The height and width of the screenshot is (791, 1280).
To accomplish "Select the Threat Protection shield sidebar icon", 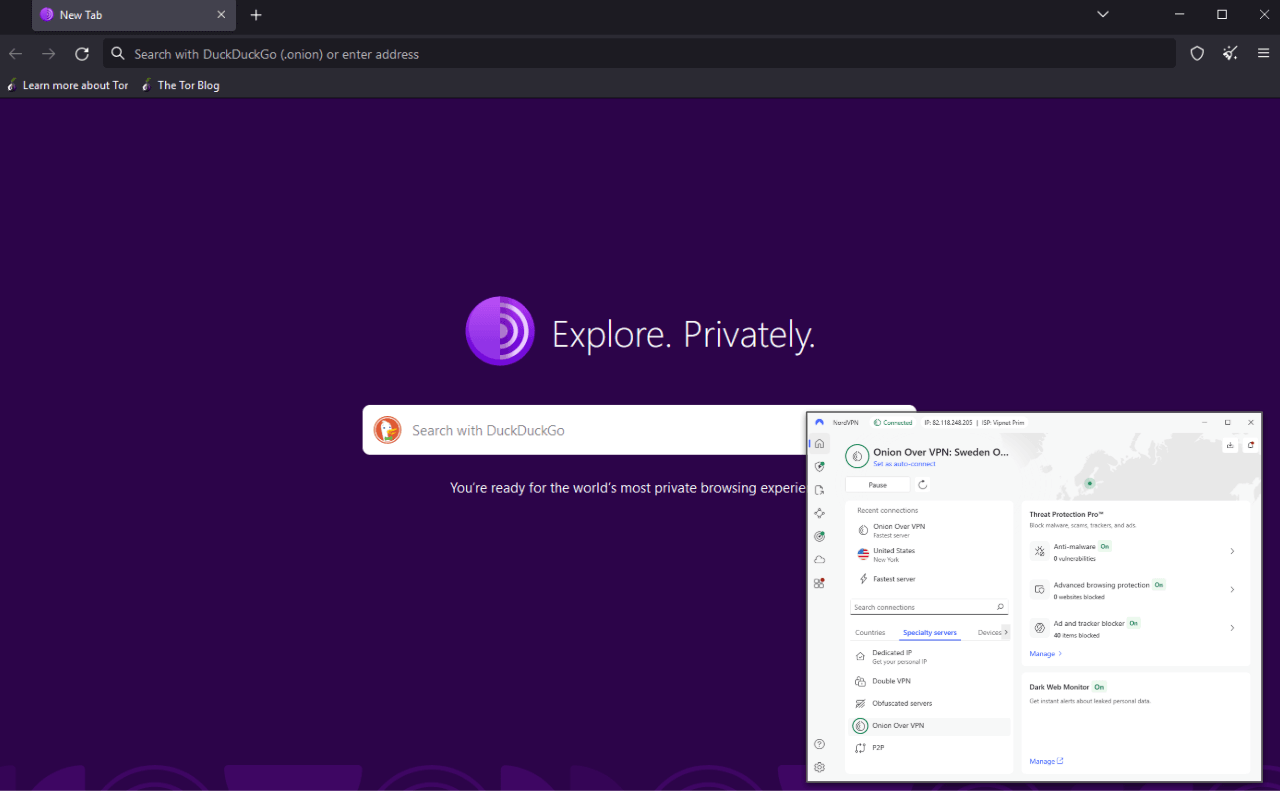I will (x=819, y=466).
